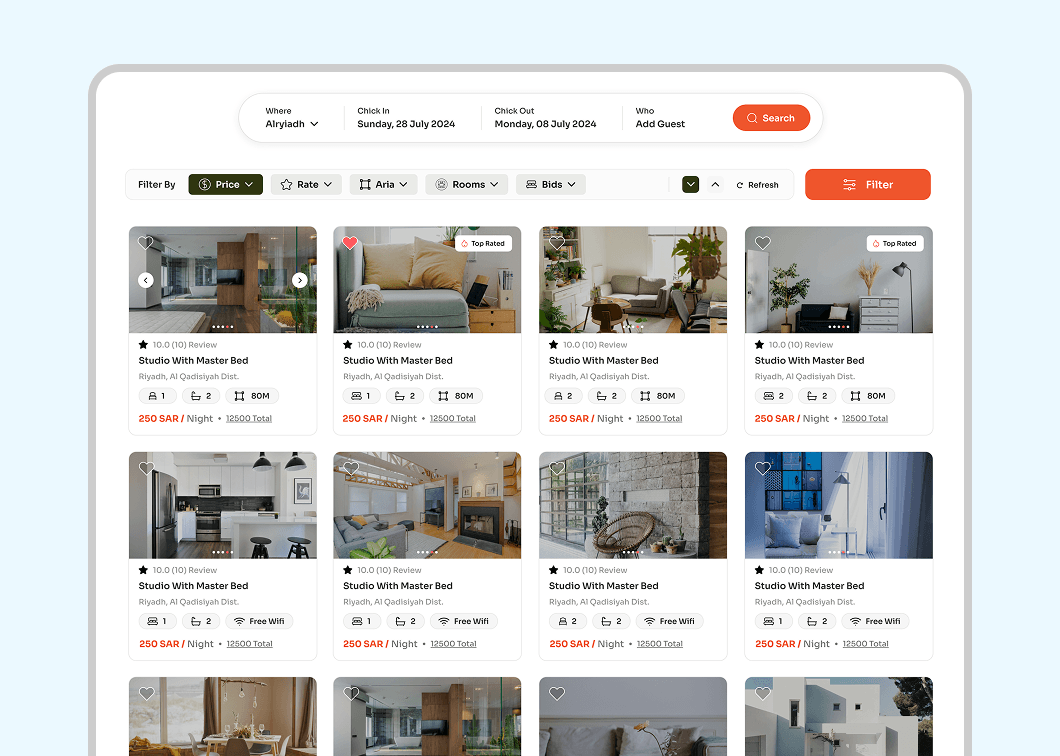Click the dollar icon on the Price filter
This screenshot has width=1060, height=756.
tap(205, 184)
